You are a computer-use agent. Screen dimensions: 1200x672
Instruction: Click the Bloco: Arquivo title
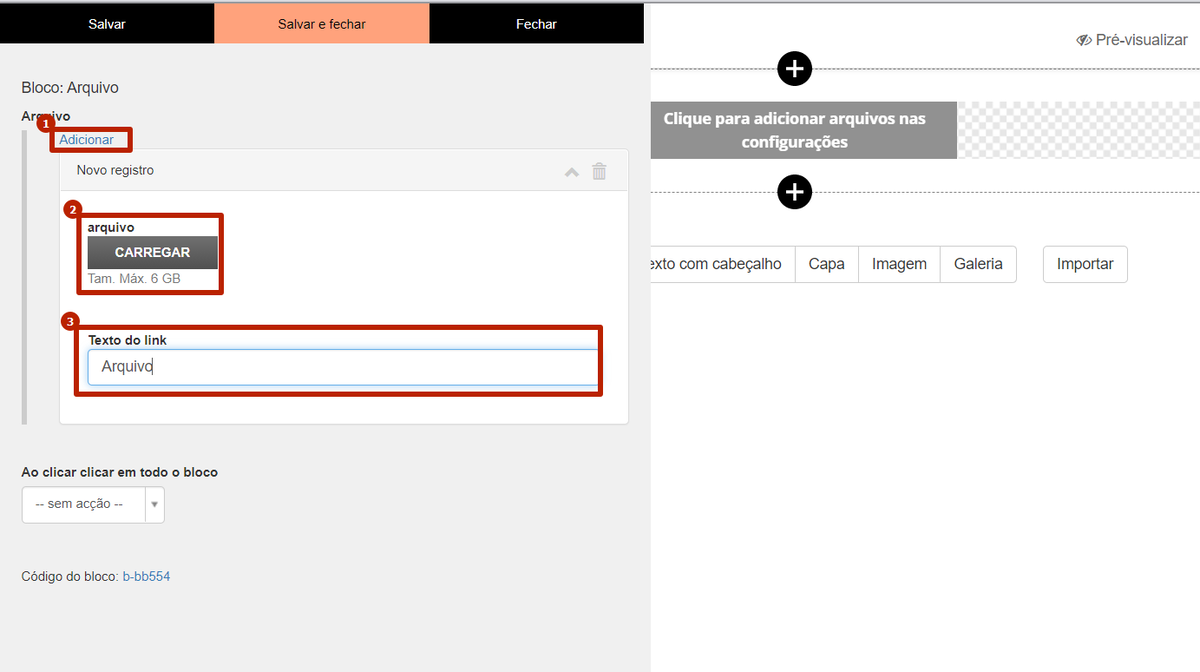70,88
